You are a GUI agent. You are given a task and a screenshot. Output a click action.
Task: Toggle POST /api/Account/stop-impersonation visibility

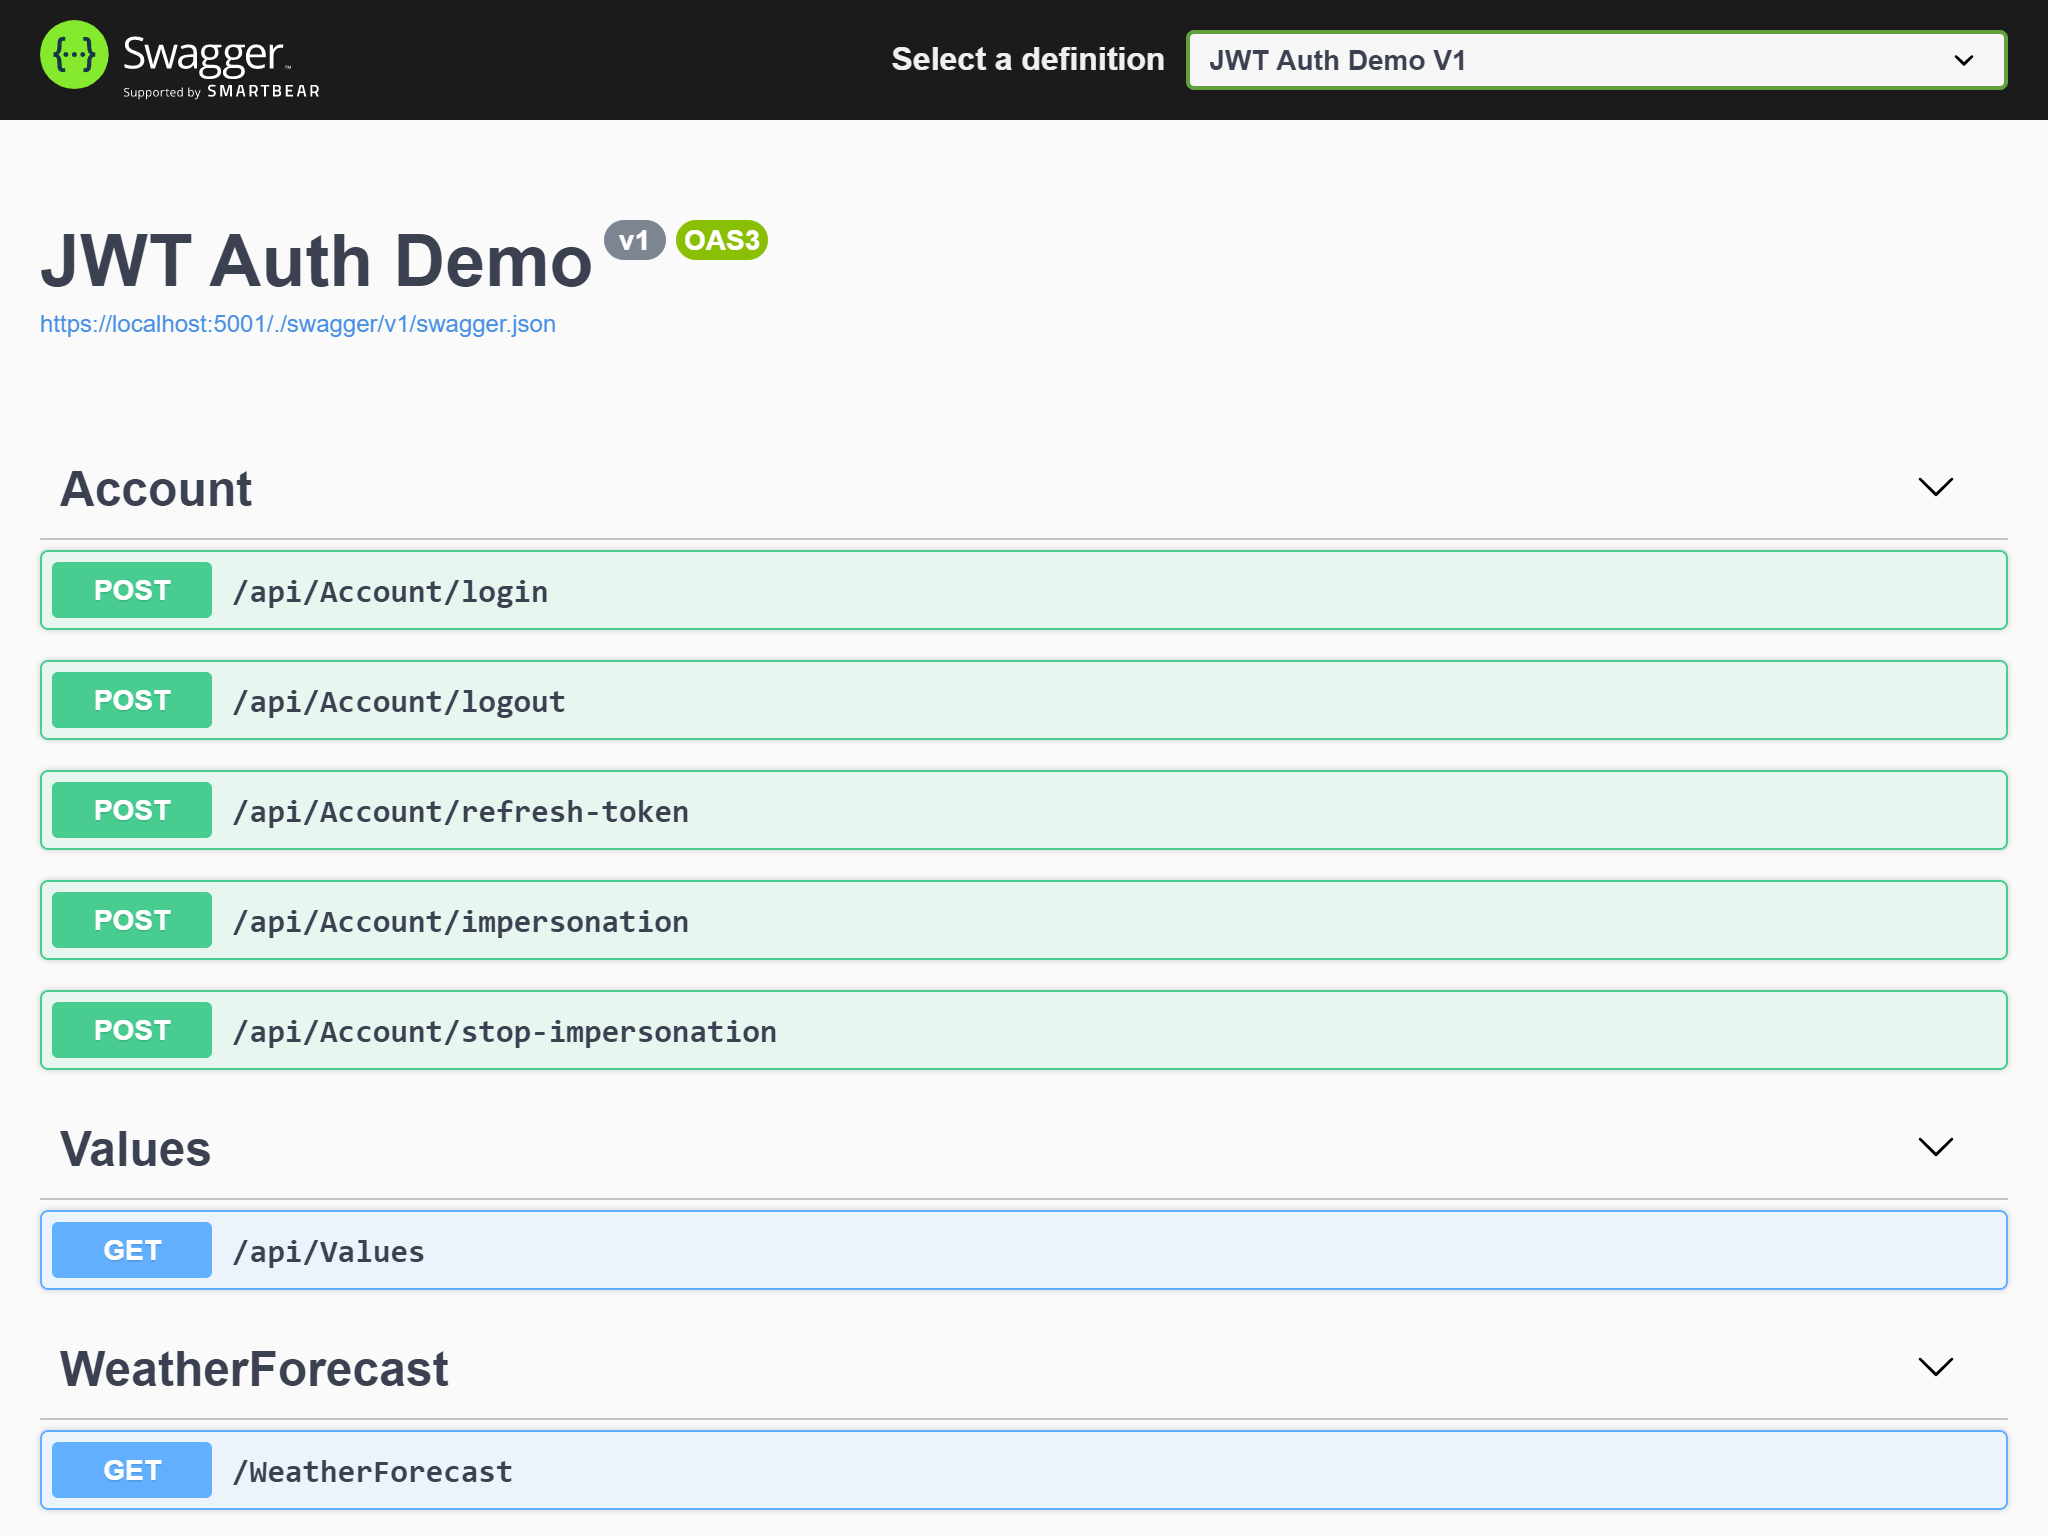tap(1026, 1029)
